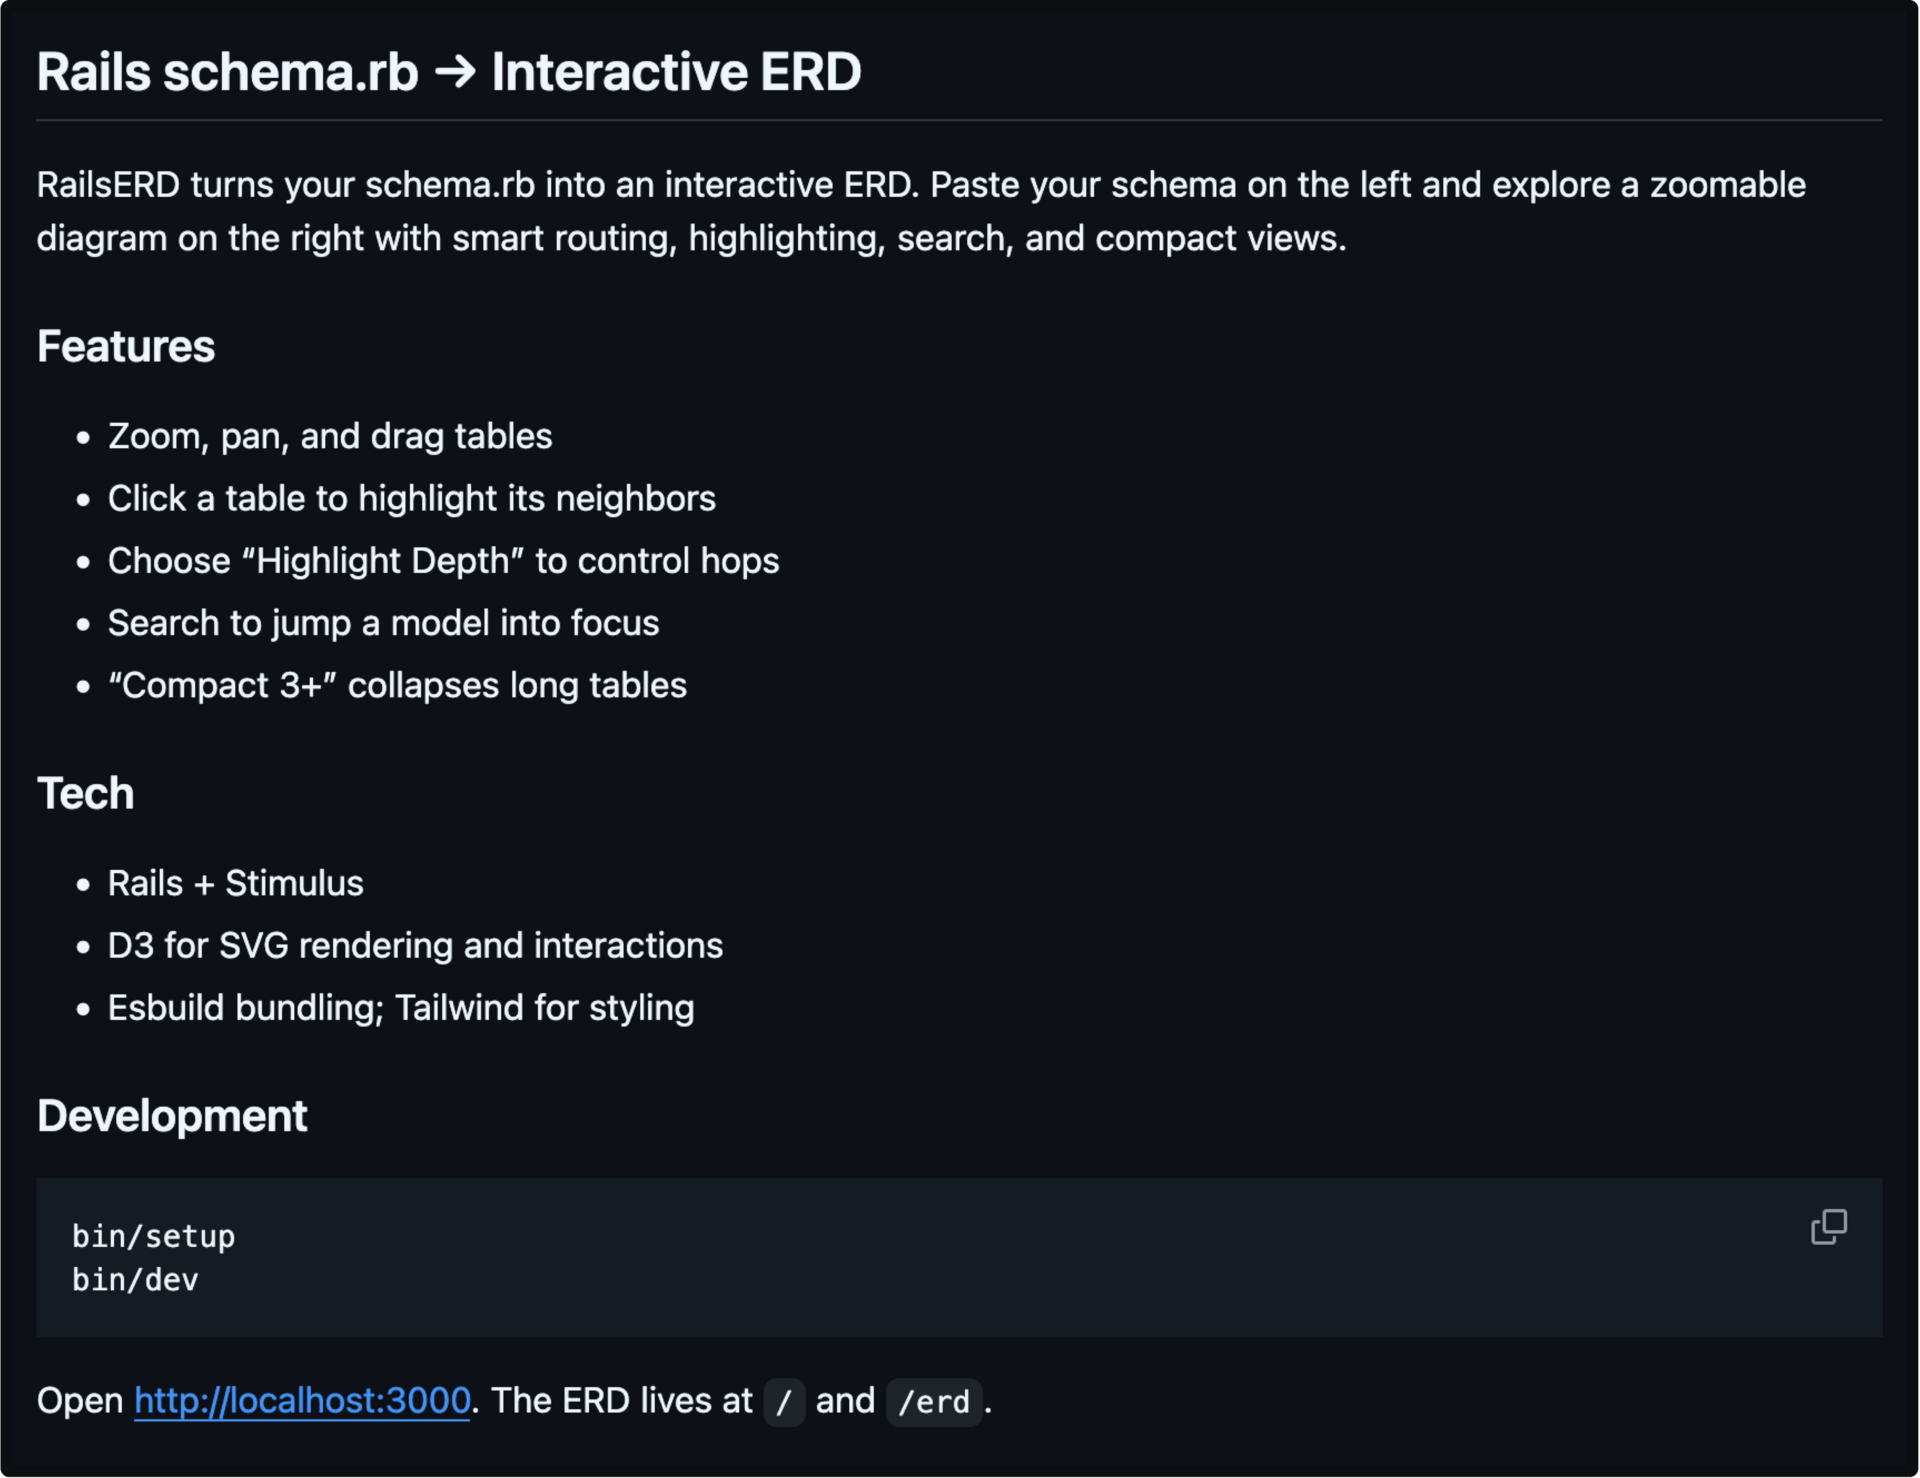The image size is (1920, 1478).
Task: Click the 'Highlight Depth' bullet text
Action: tap(443, 561)
